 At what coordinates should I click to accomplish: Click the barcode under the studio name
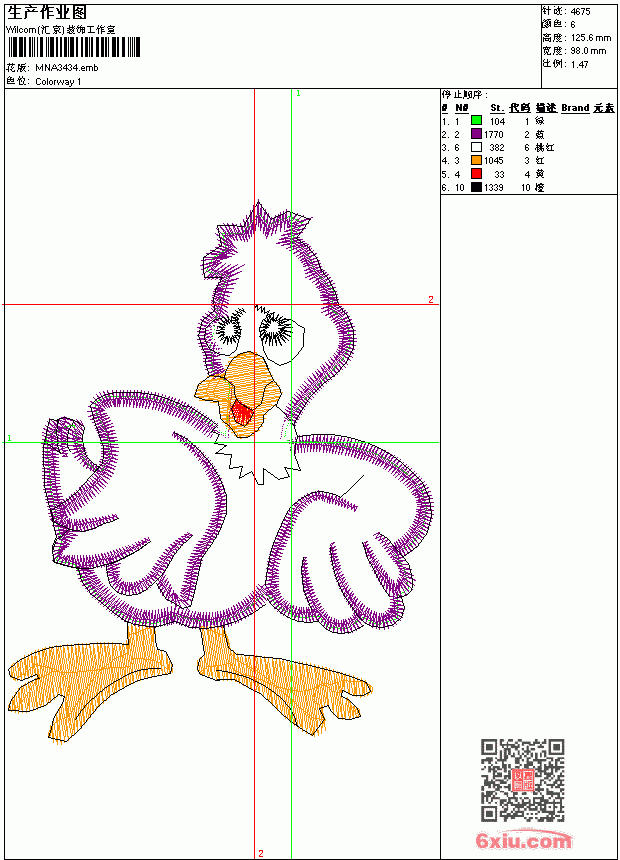pyautogui.click(x=74, y=47)
